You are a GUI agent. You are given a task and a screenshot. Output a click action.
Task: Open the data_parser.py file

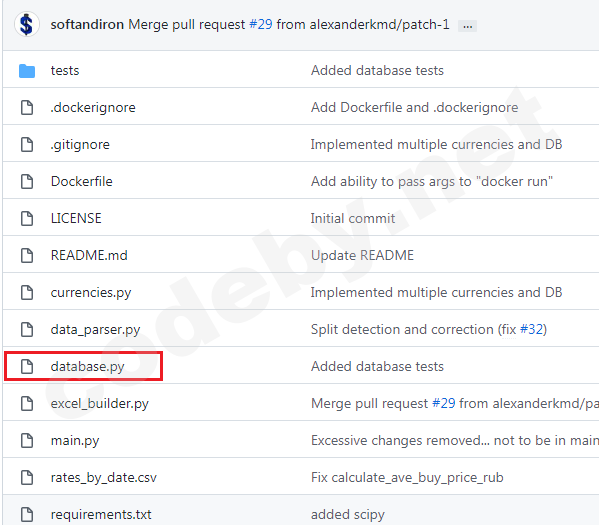point(96,330)
